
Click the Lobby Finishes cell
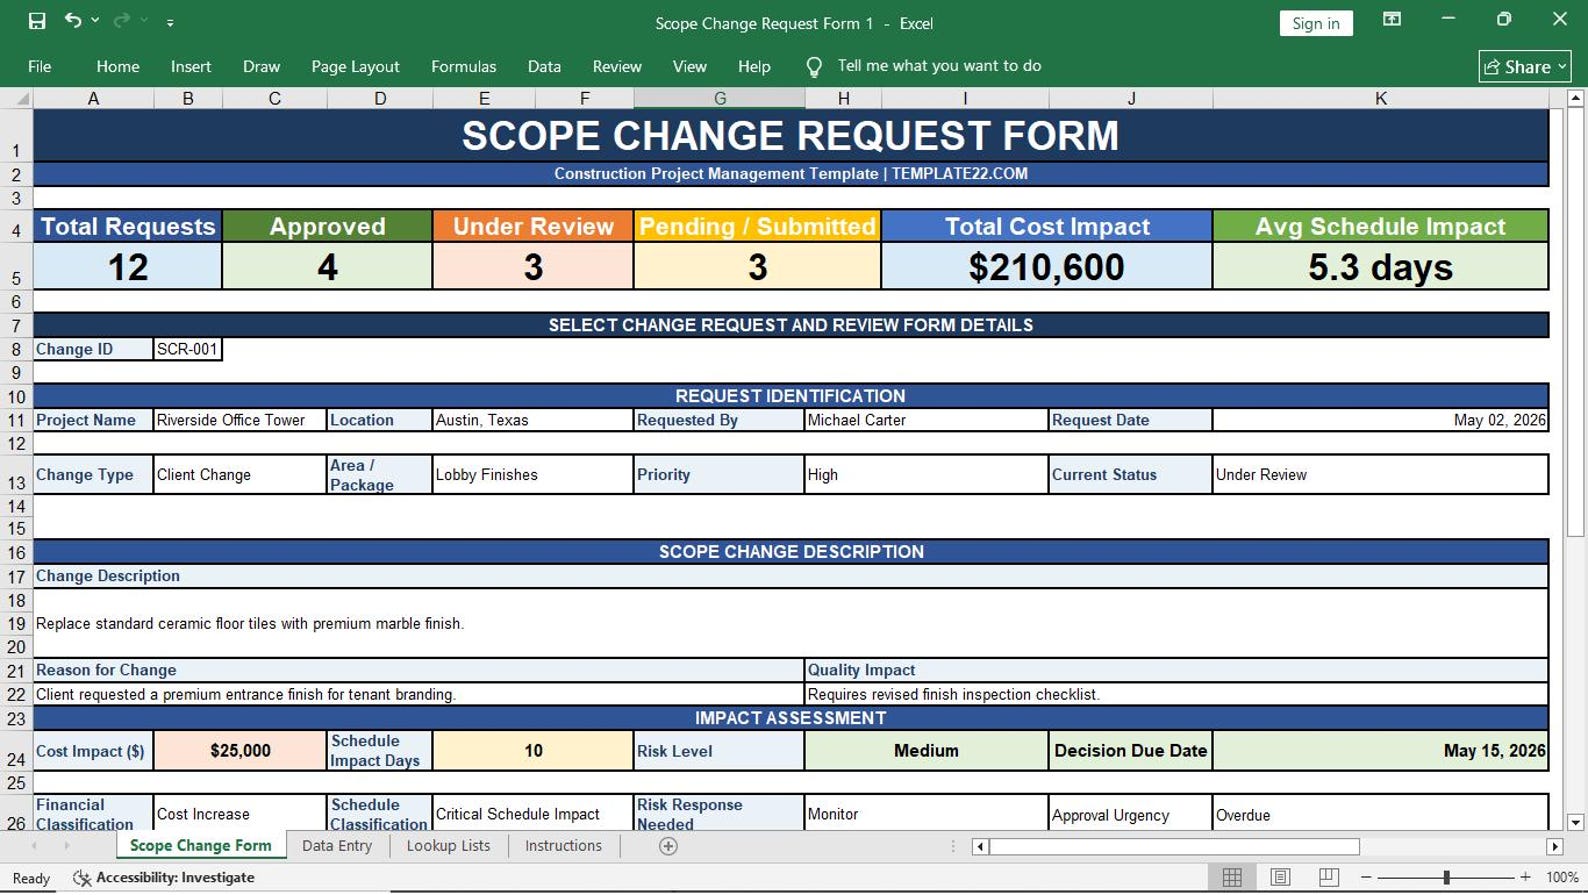pyautogui.click(x=532, y=474)
